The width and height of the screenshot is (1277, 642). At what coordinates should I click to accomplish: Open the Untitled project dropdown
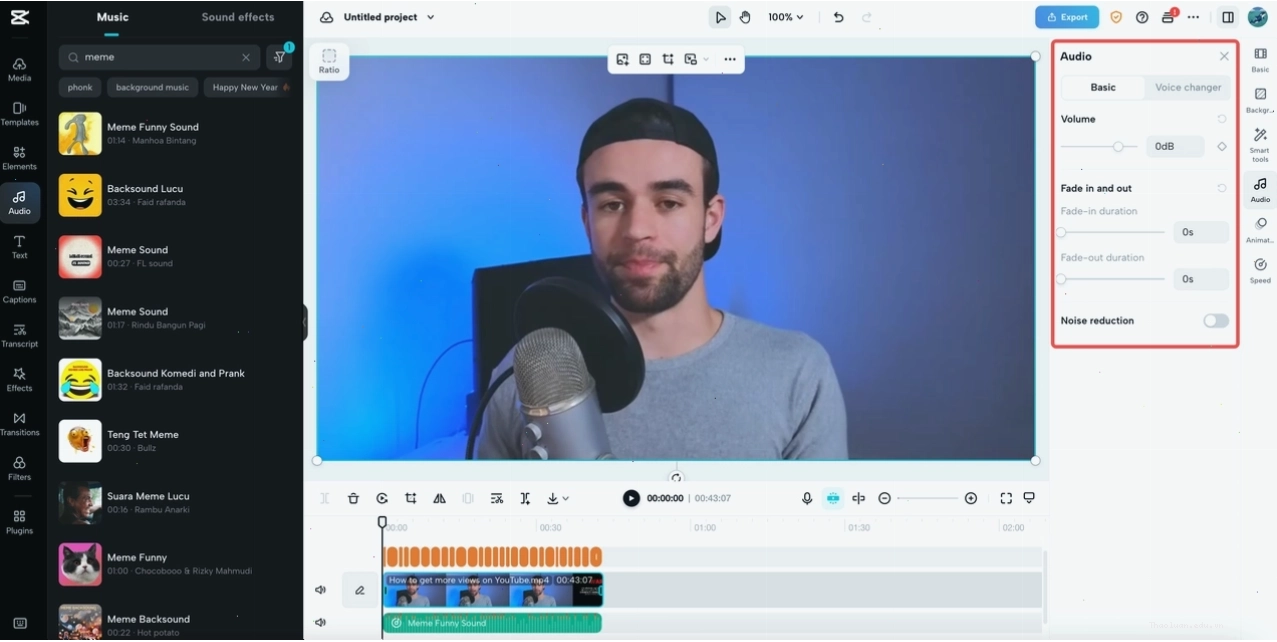pyautogui.click(x=389, y=17)
